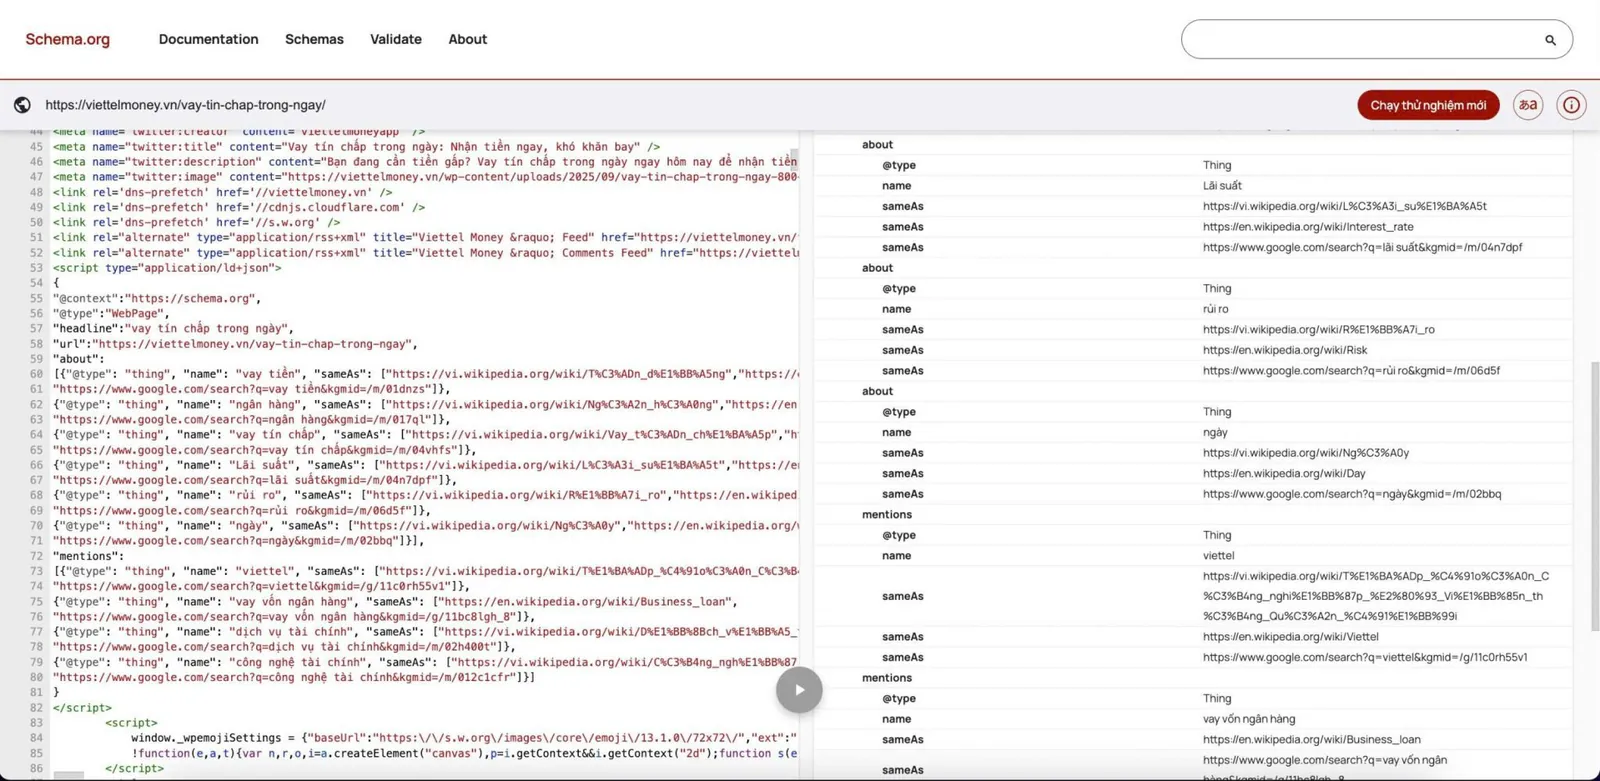The image size is (1600, 781).
Task: Click the "mentions": line in the code
Action: (x=88, y=556)
